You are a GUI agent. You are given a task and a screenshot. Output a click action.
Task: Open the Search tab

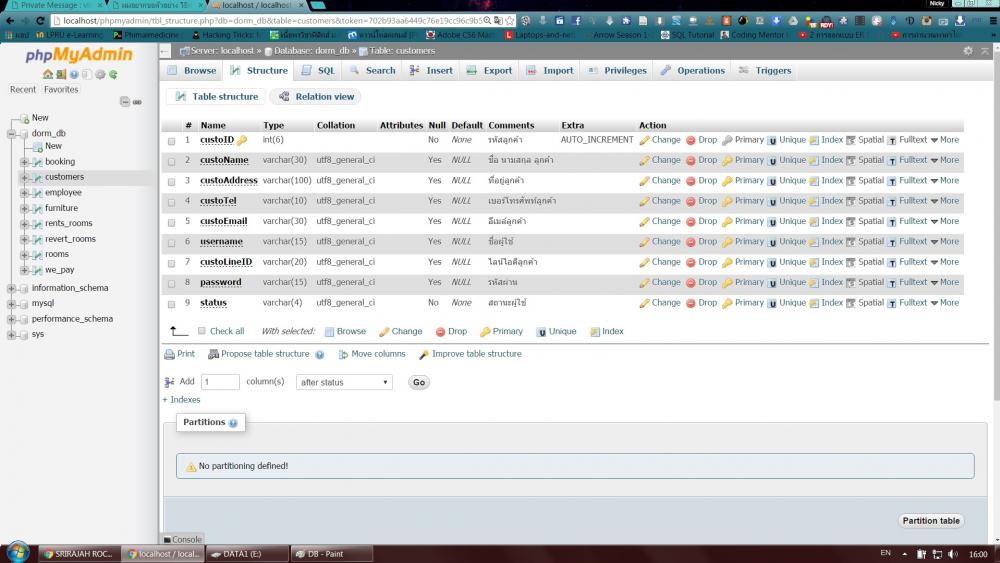[373, 71]
